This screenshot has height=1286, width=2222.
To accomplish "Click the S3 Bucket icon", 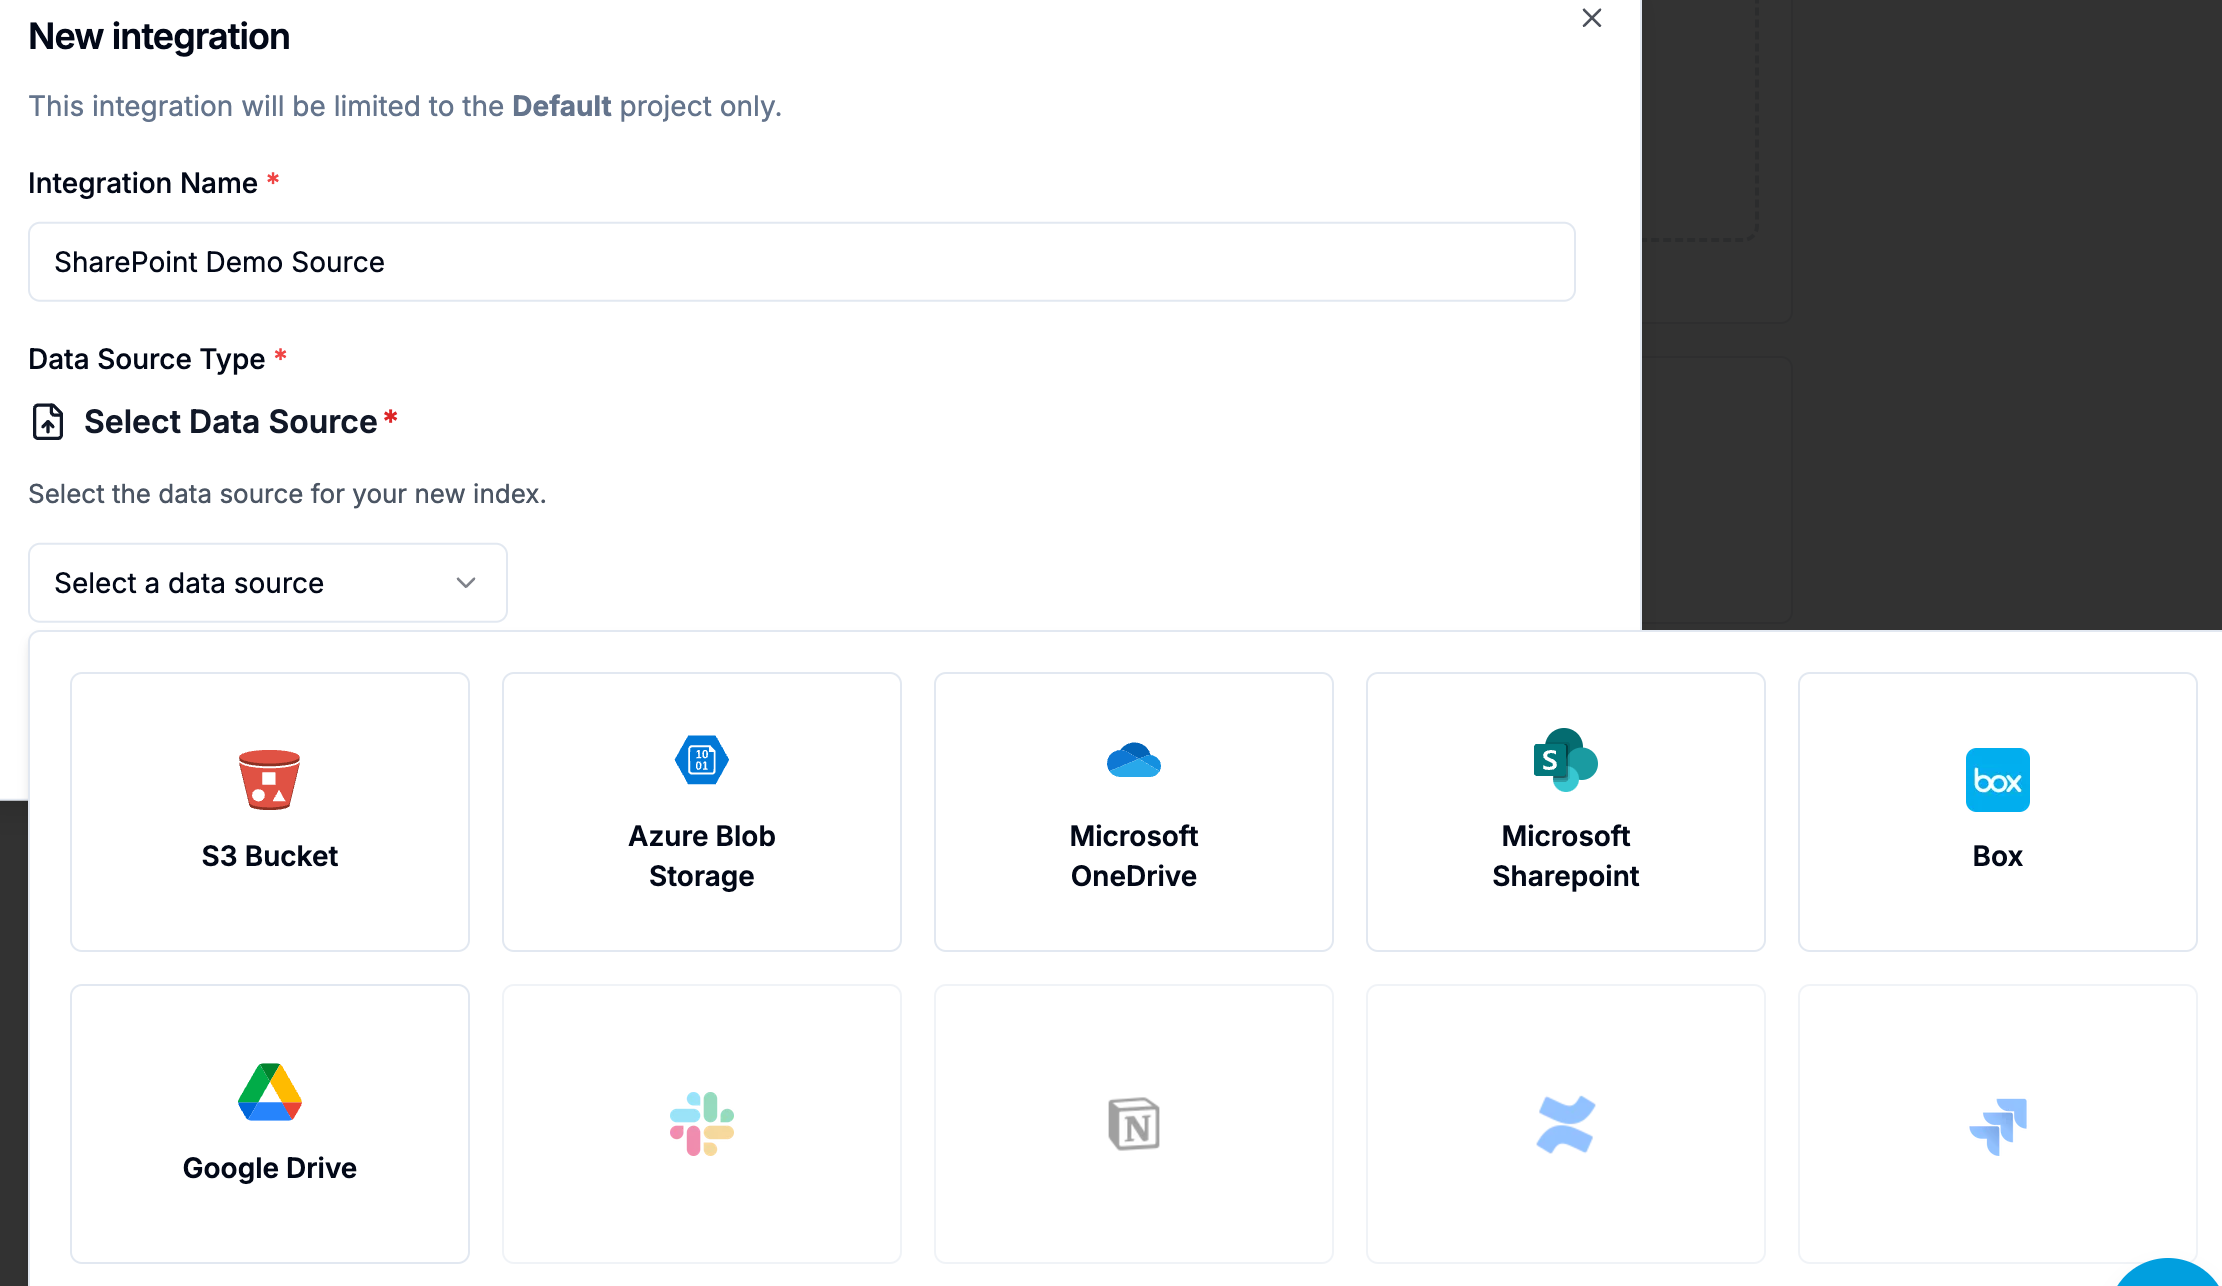I will coord(269,779).
